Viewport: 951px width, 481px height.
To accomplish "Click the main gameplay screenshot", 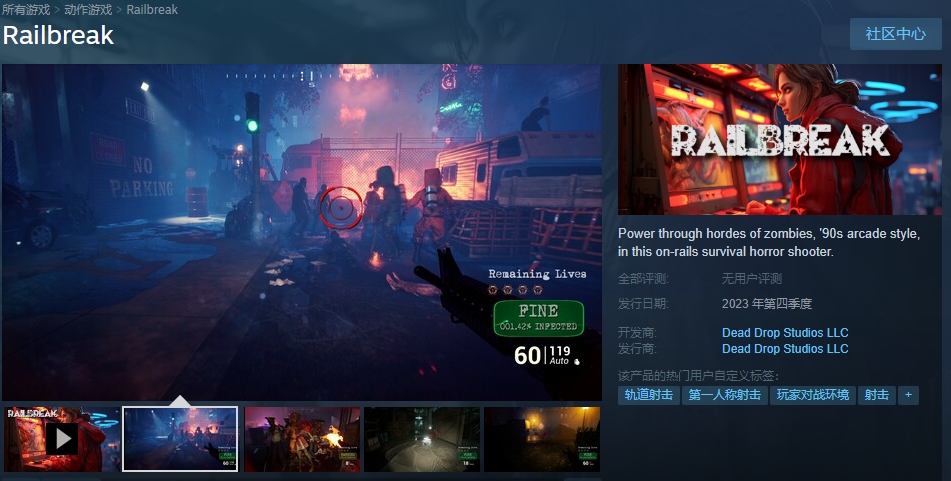I will [301, 232].
